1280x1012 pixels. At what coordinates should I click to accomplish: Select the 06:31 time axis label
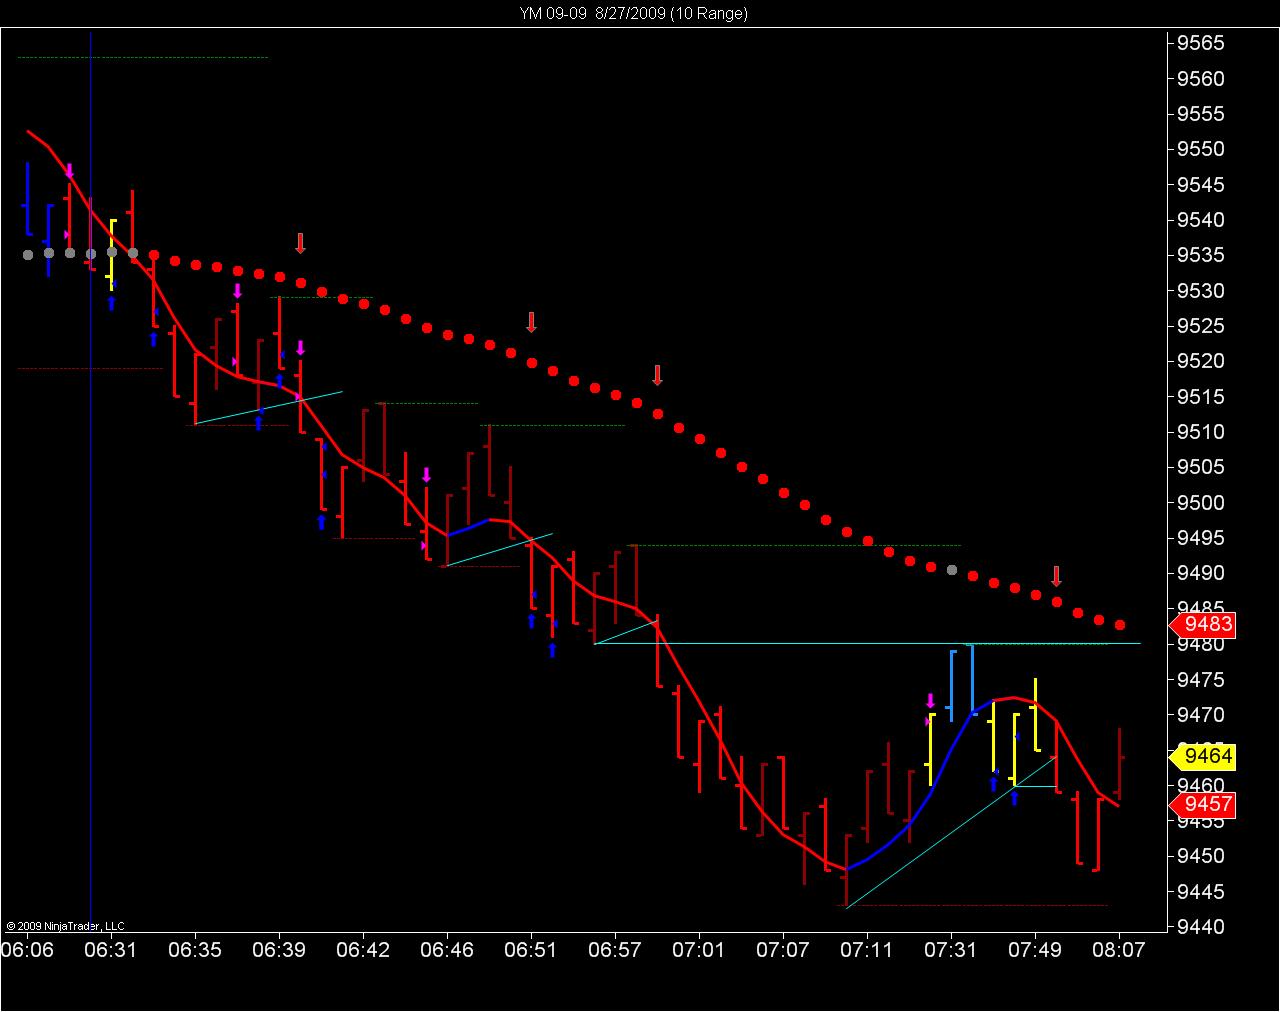pos(110,949)
